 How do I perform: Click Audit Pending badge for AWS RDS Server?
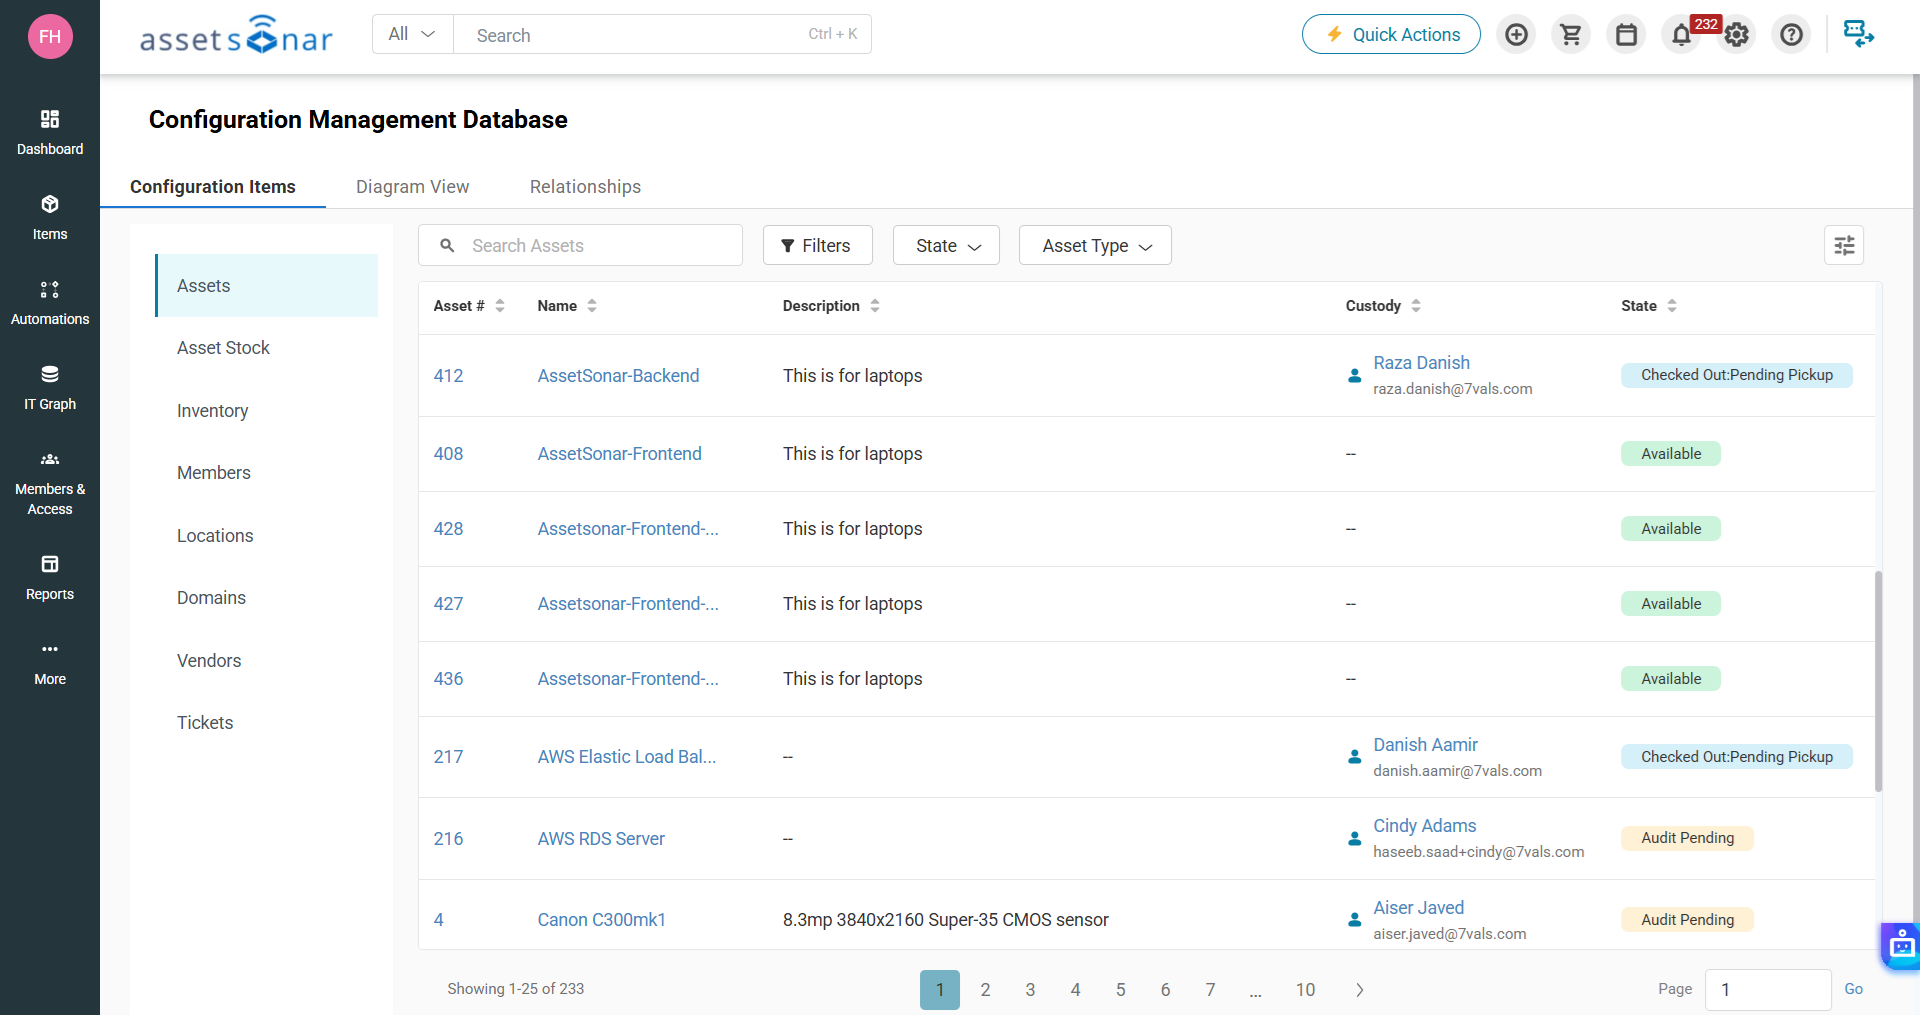tap(1687, 838)
